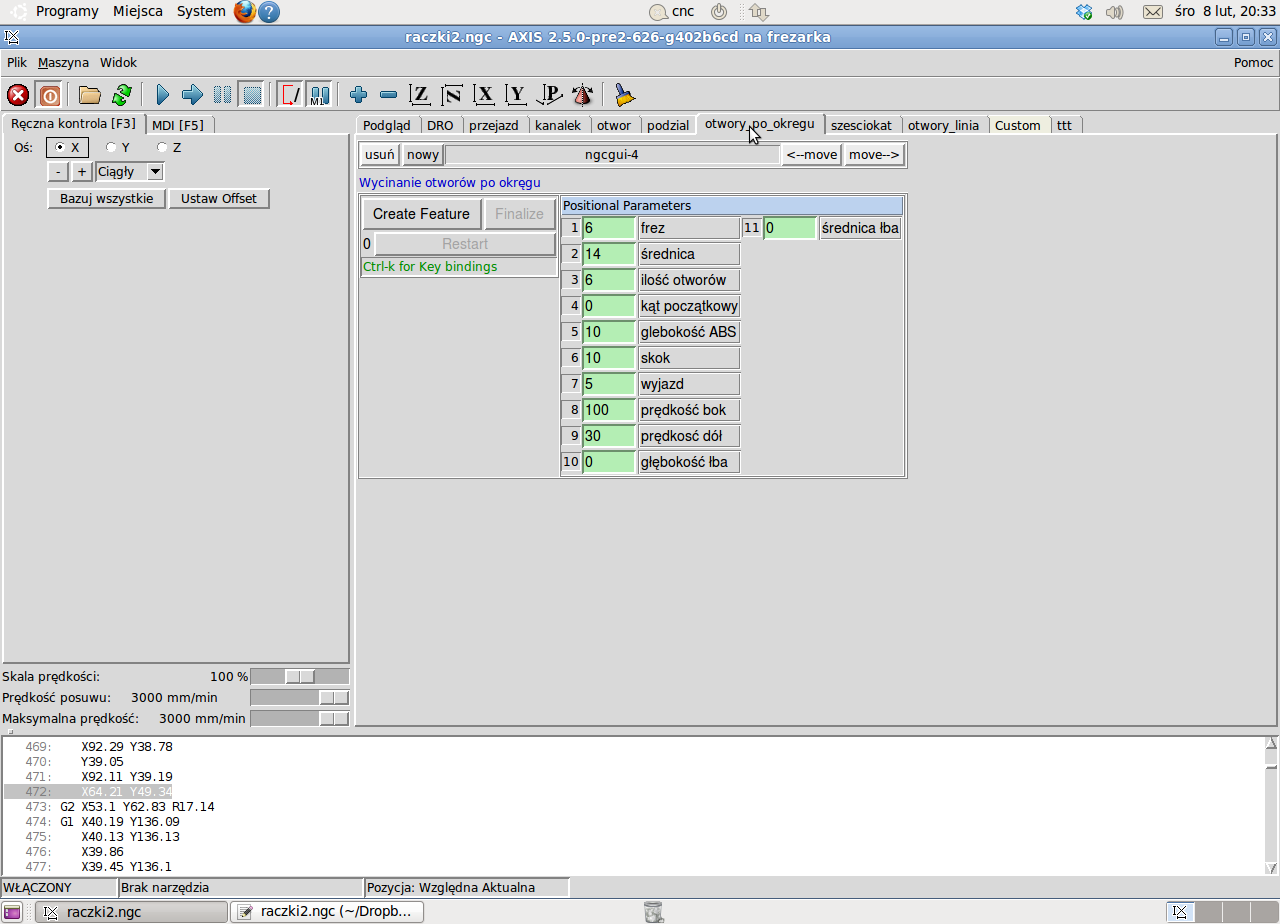Image resolution: width=1280 pixels, height=924 pixels.
Task: Adjust the Skala prędkości slider
Action: [299, 676]
